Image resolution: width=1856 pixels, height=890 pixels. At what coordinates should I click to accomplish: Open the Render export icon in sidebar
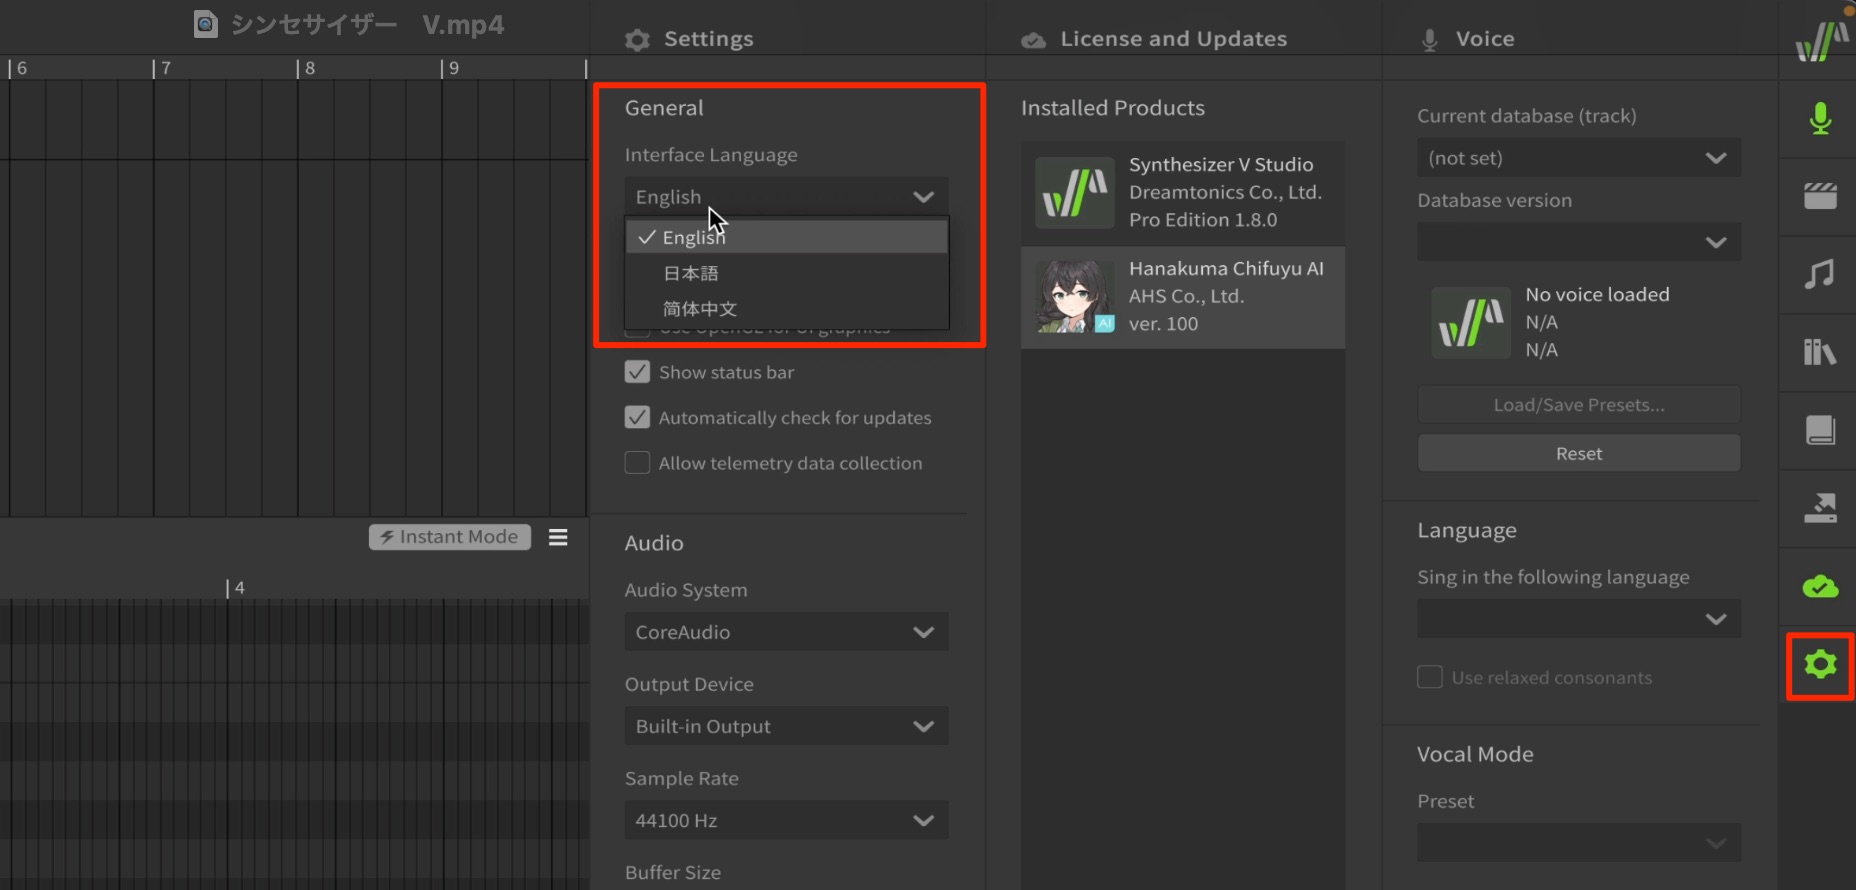click(x=1820, y=508)
